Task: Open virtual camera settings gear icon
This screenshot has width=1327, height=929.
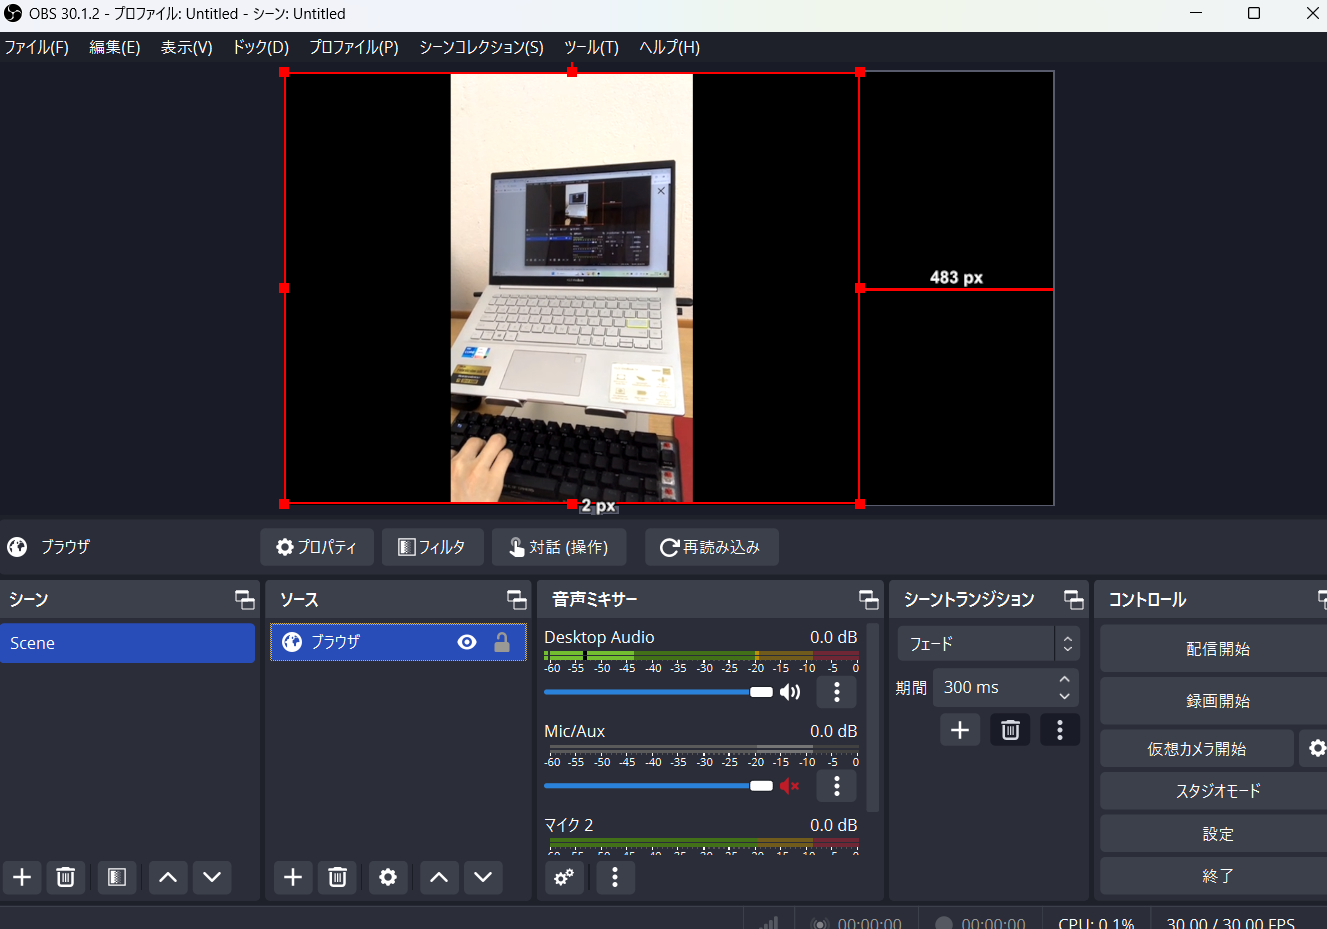Action: (x=1316, y=748)
